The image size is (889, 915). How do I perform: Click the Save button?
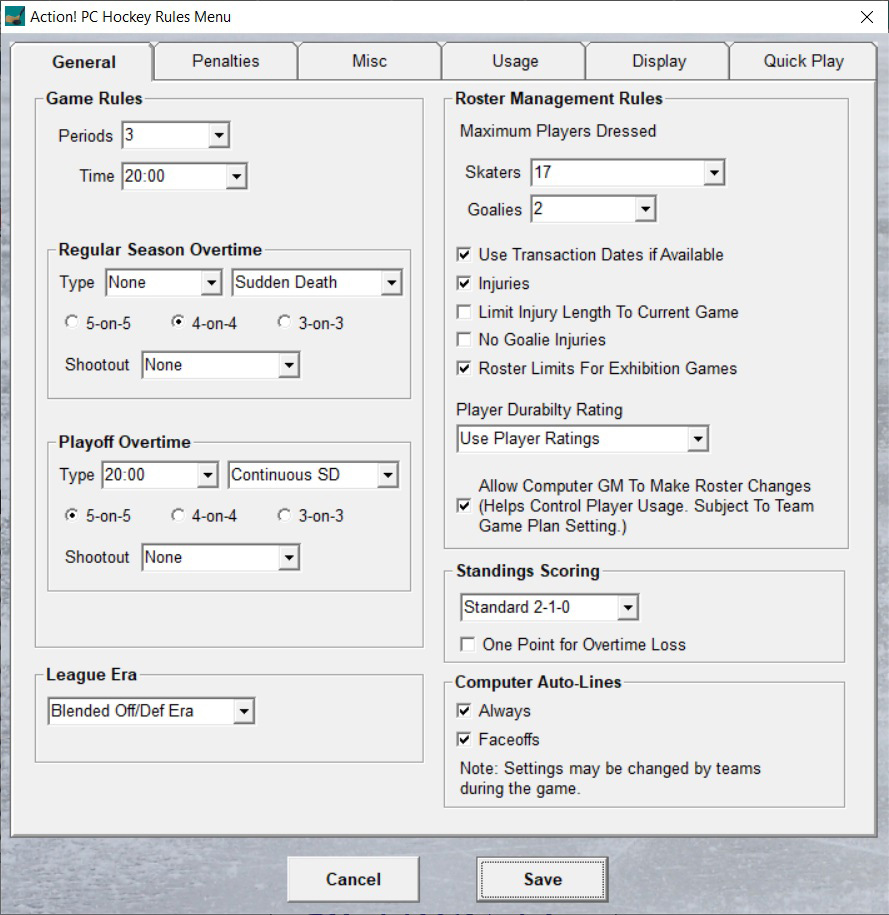(x=542, y=879)
